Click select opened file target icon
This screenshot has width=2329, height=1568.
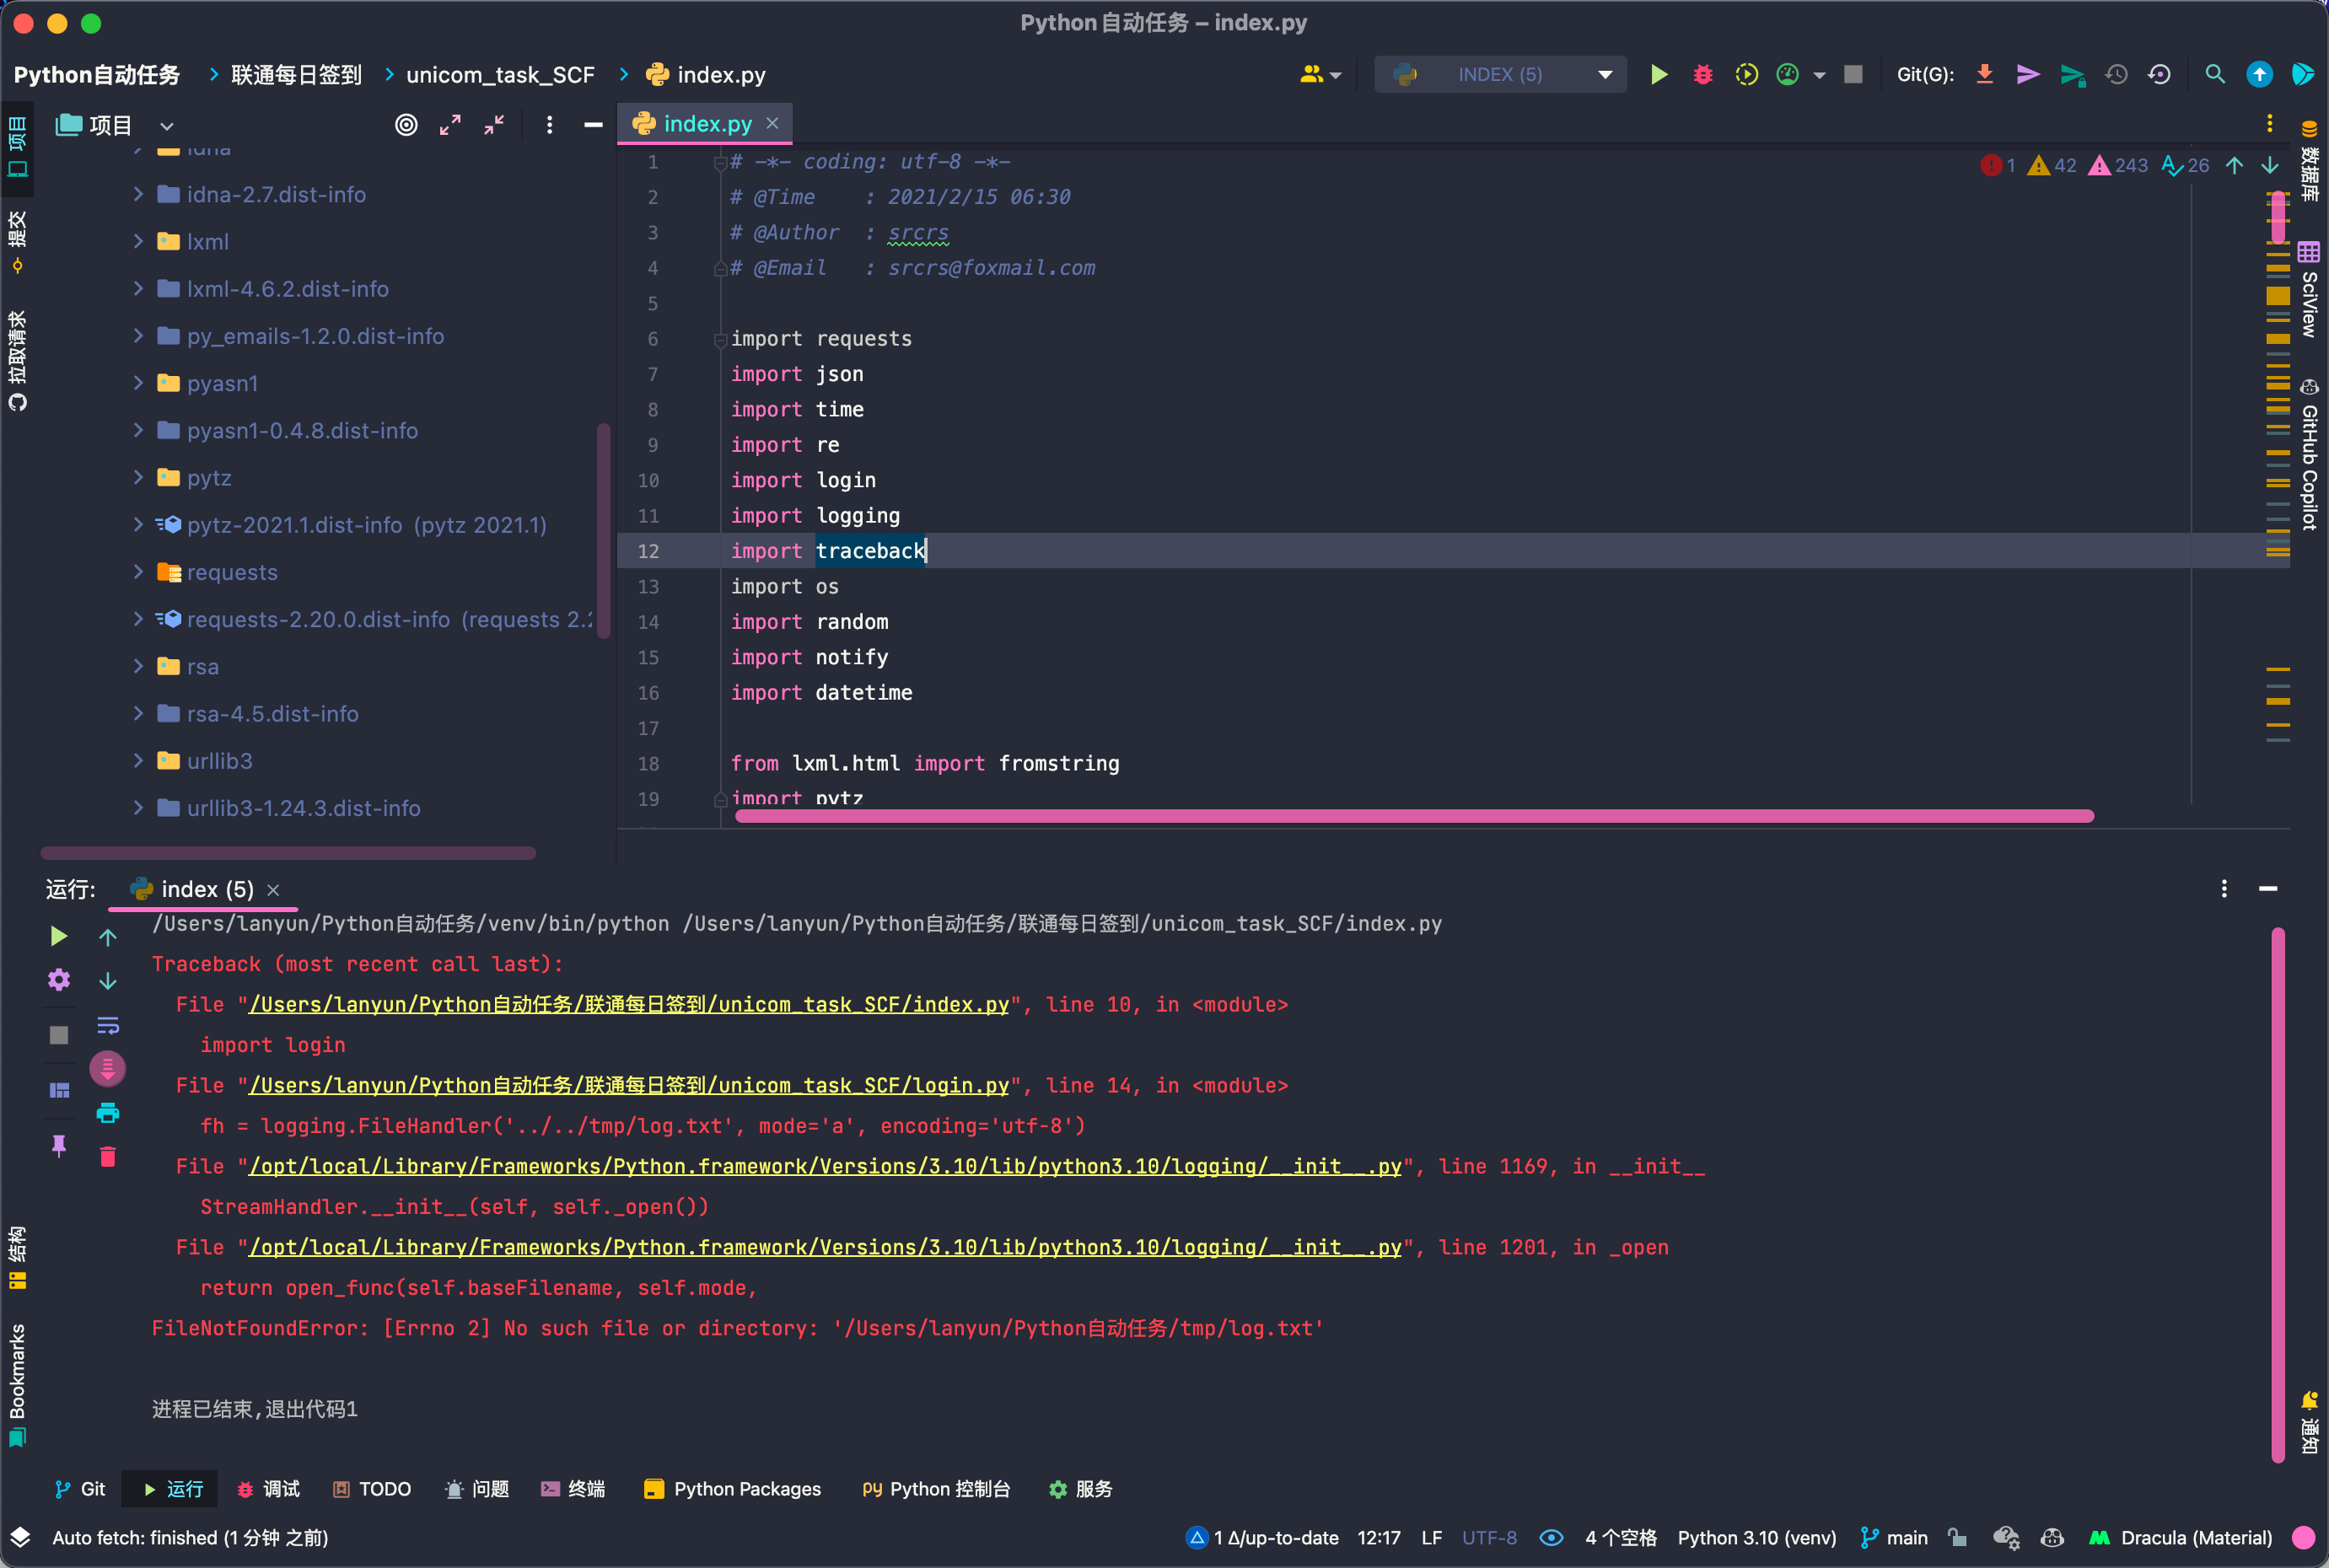[406, 125]
